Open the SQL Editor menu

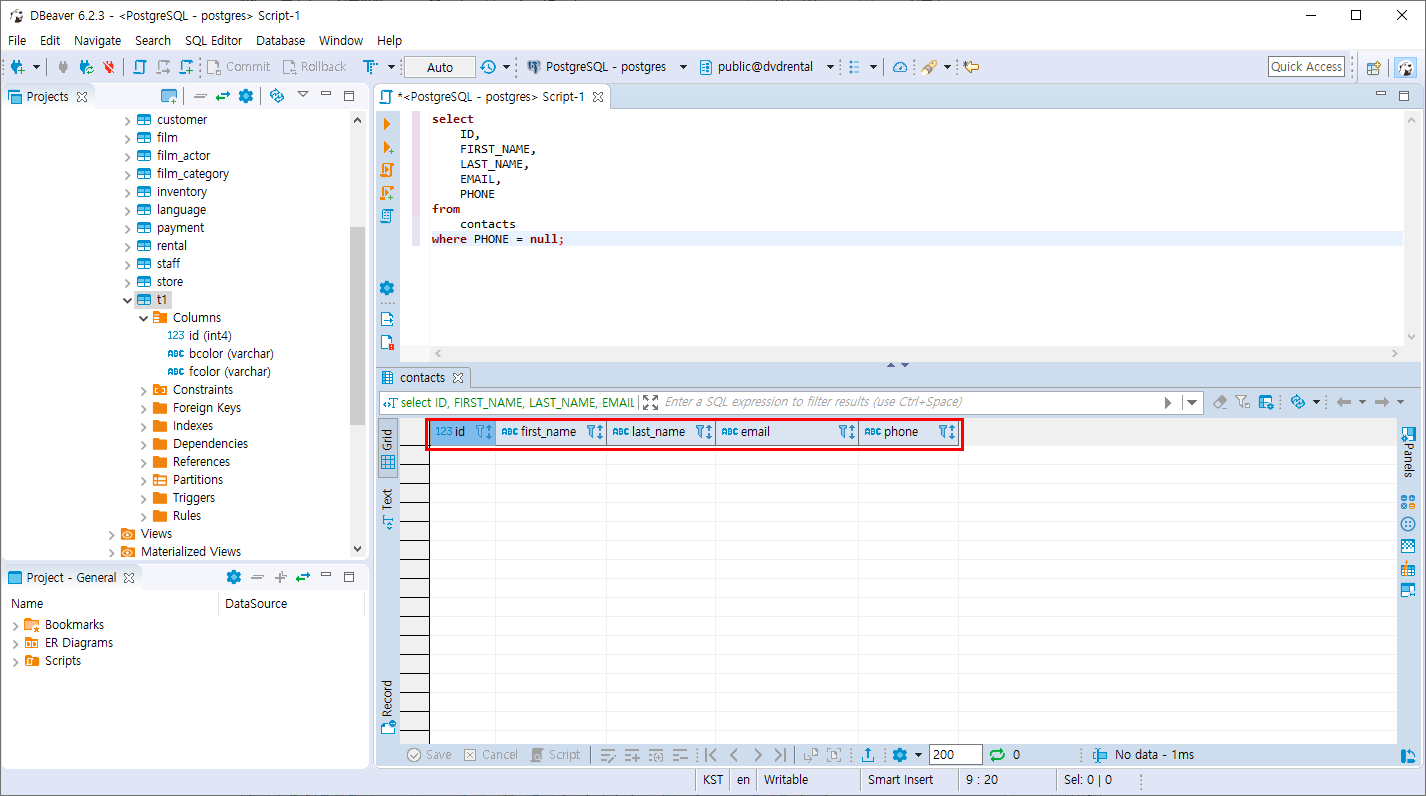213,40
